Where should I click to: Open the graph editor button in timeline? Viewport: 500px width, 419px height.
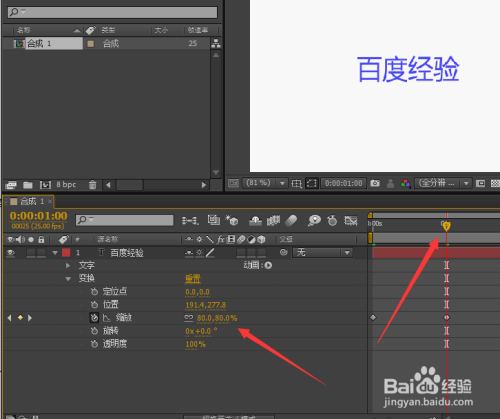pyautogui.click(x=351, y=220)
